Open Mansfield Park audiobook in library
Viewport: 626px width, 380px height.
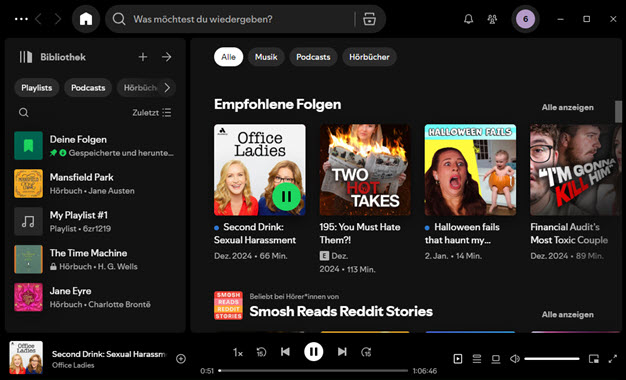pyautogui.click(x=95, y=184)
